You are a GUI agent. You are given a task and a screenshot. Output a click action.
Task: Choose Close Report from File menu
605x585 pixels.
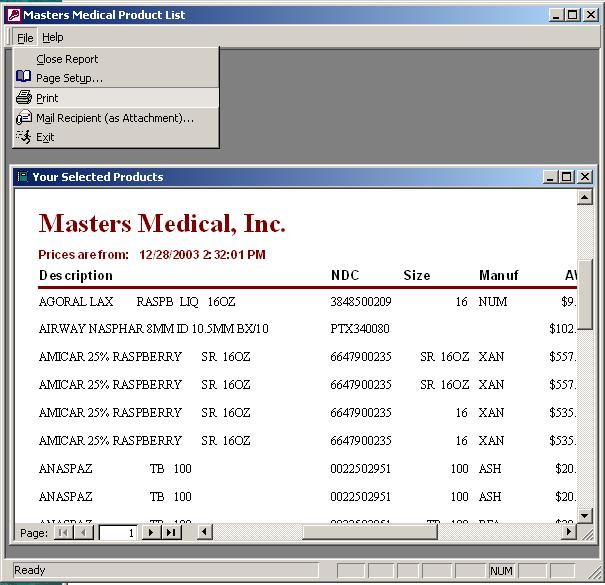116,59
